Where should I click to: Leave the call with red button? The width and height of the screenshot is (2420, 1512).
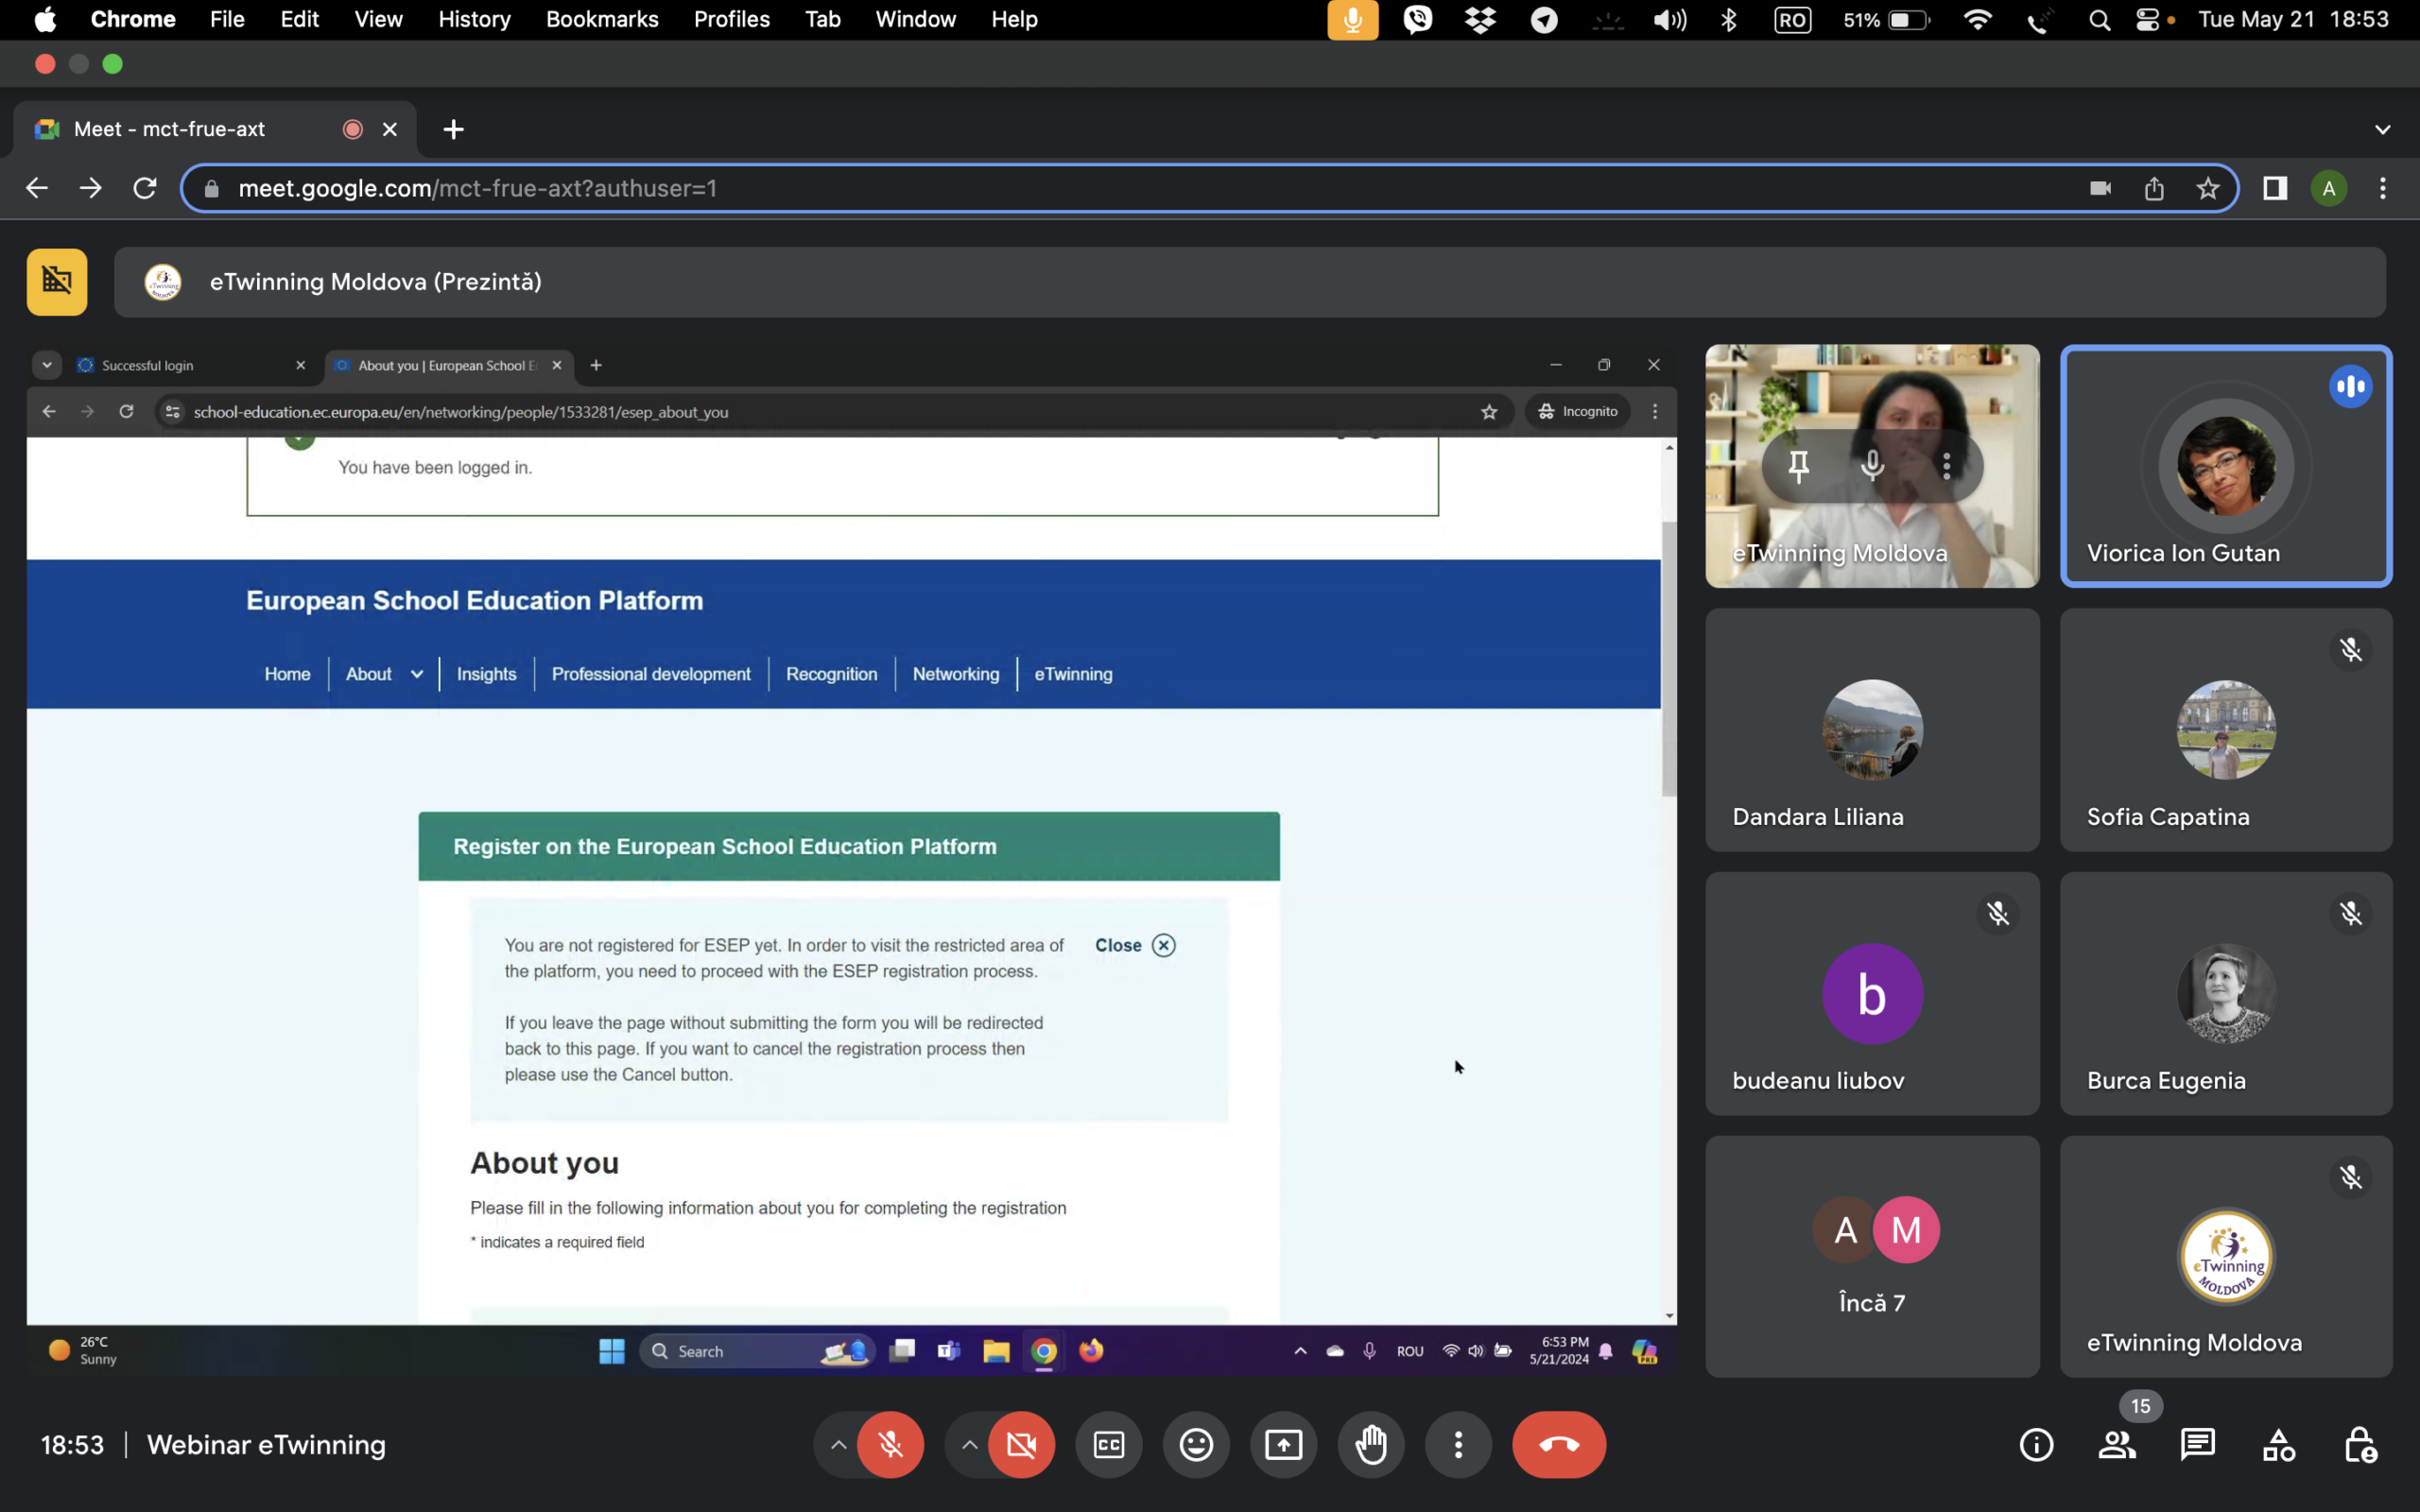(1558, 1444)
